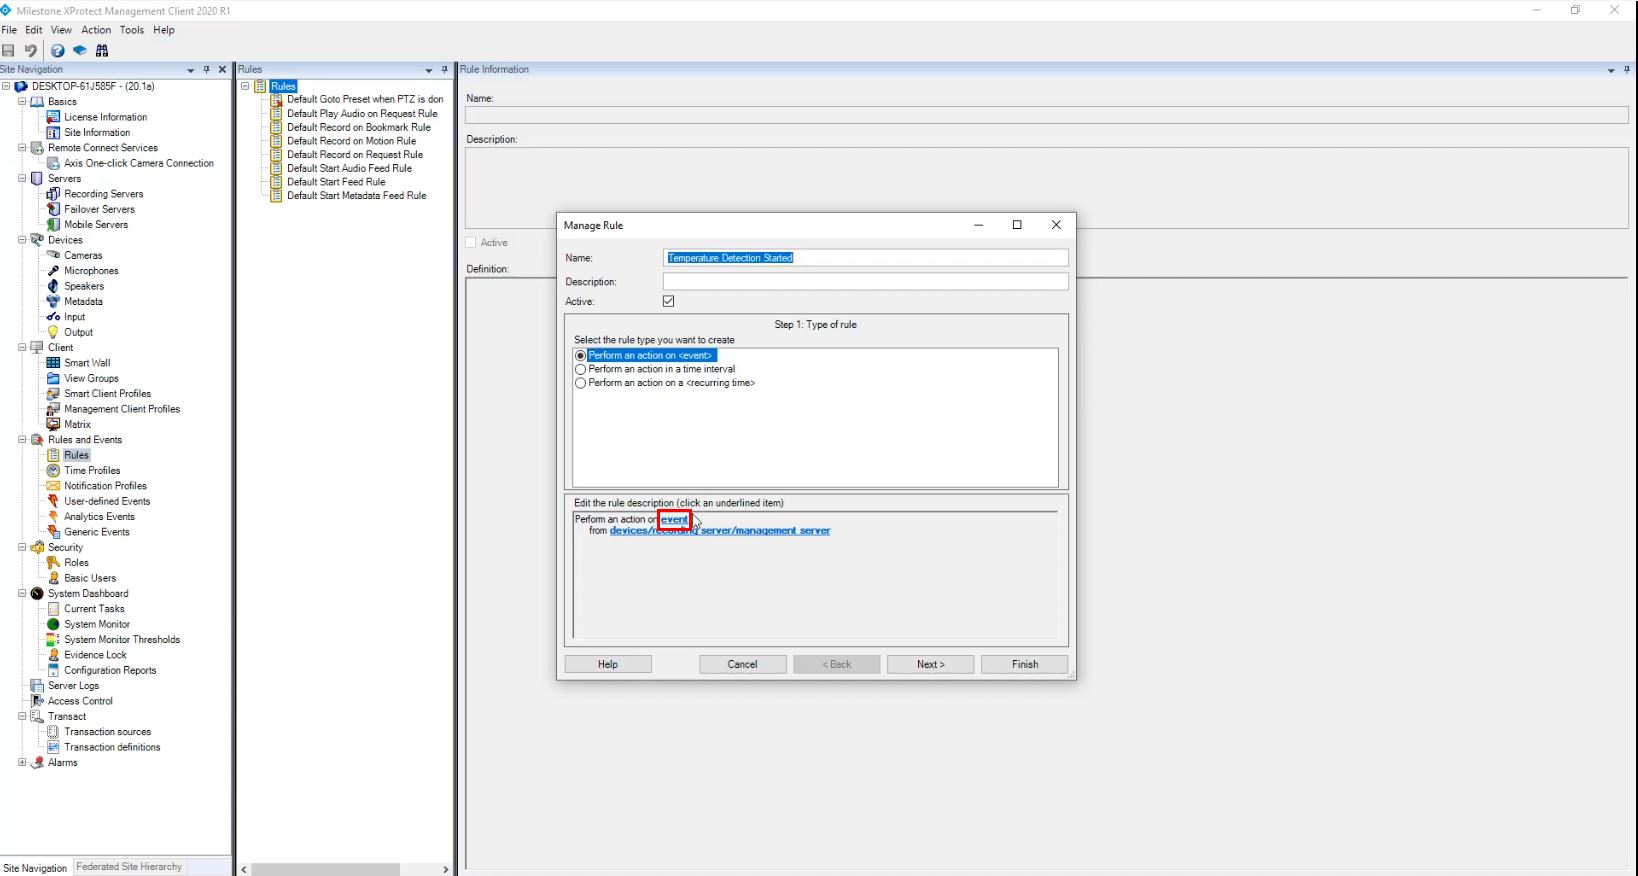Click the Output lightbulb icon
Screen dimensions: 1638x876
(54, 332)
